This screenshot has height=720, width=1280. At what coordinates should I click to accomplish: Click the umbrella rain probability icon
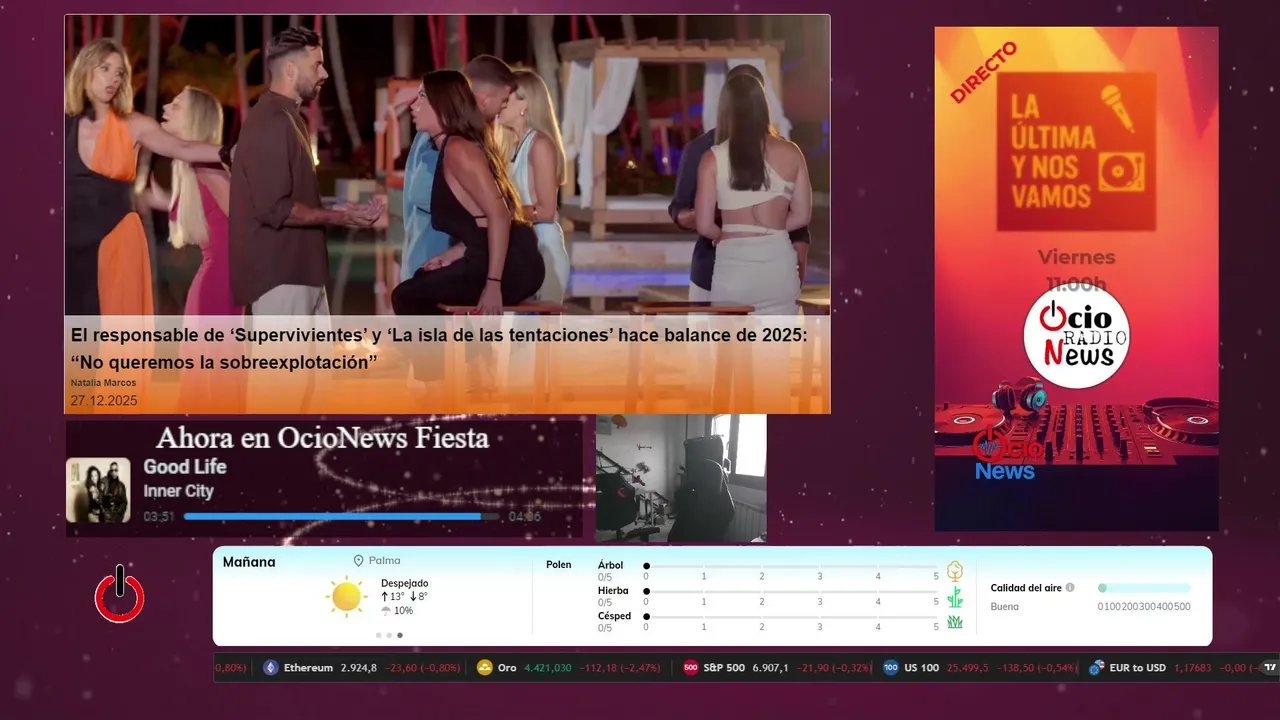tap(386, 611)
